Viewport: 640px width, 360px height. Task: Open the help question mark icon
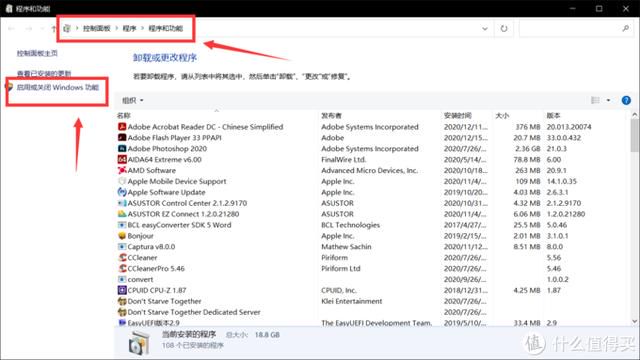626,100
